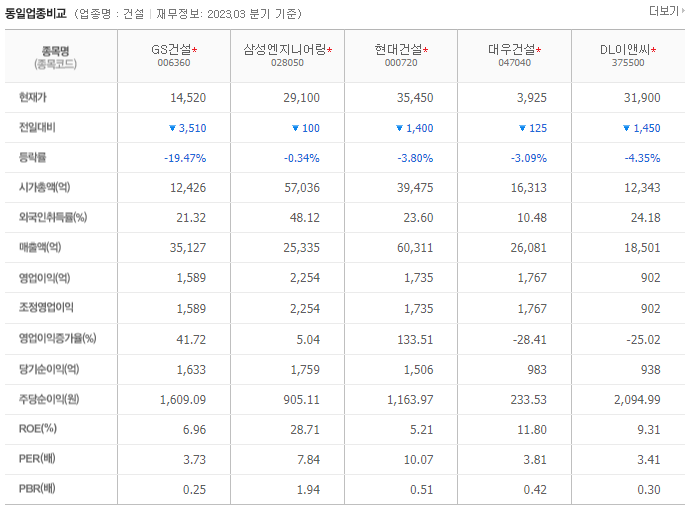Viewport: 697px width, 517px height.
Task: Click the 현재가 row label
Action: point(32,97)
